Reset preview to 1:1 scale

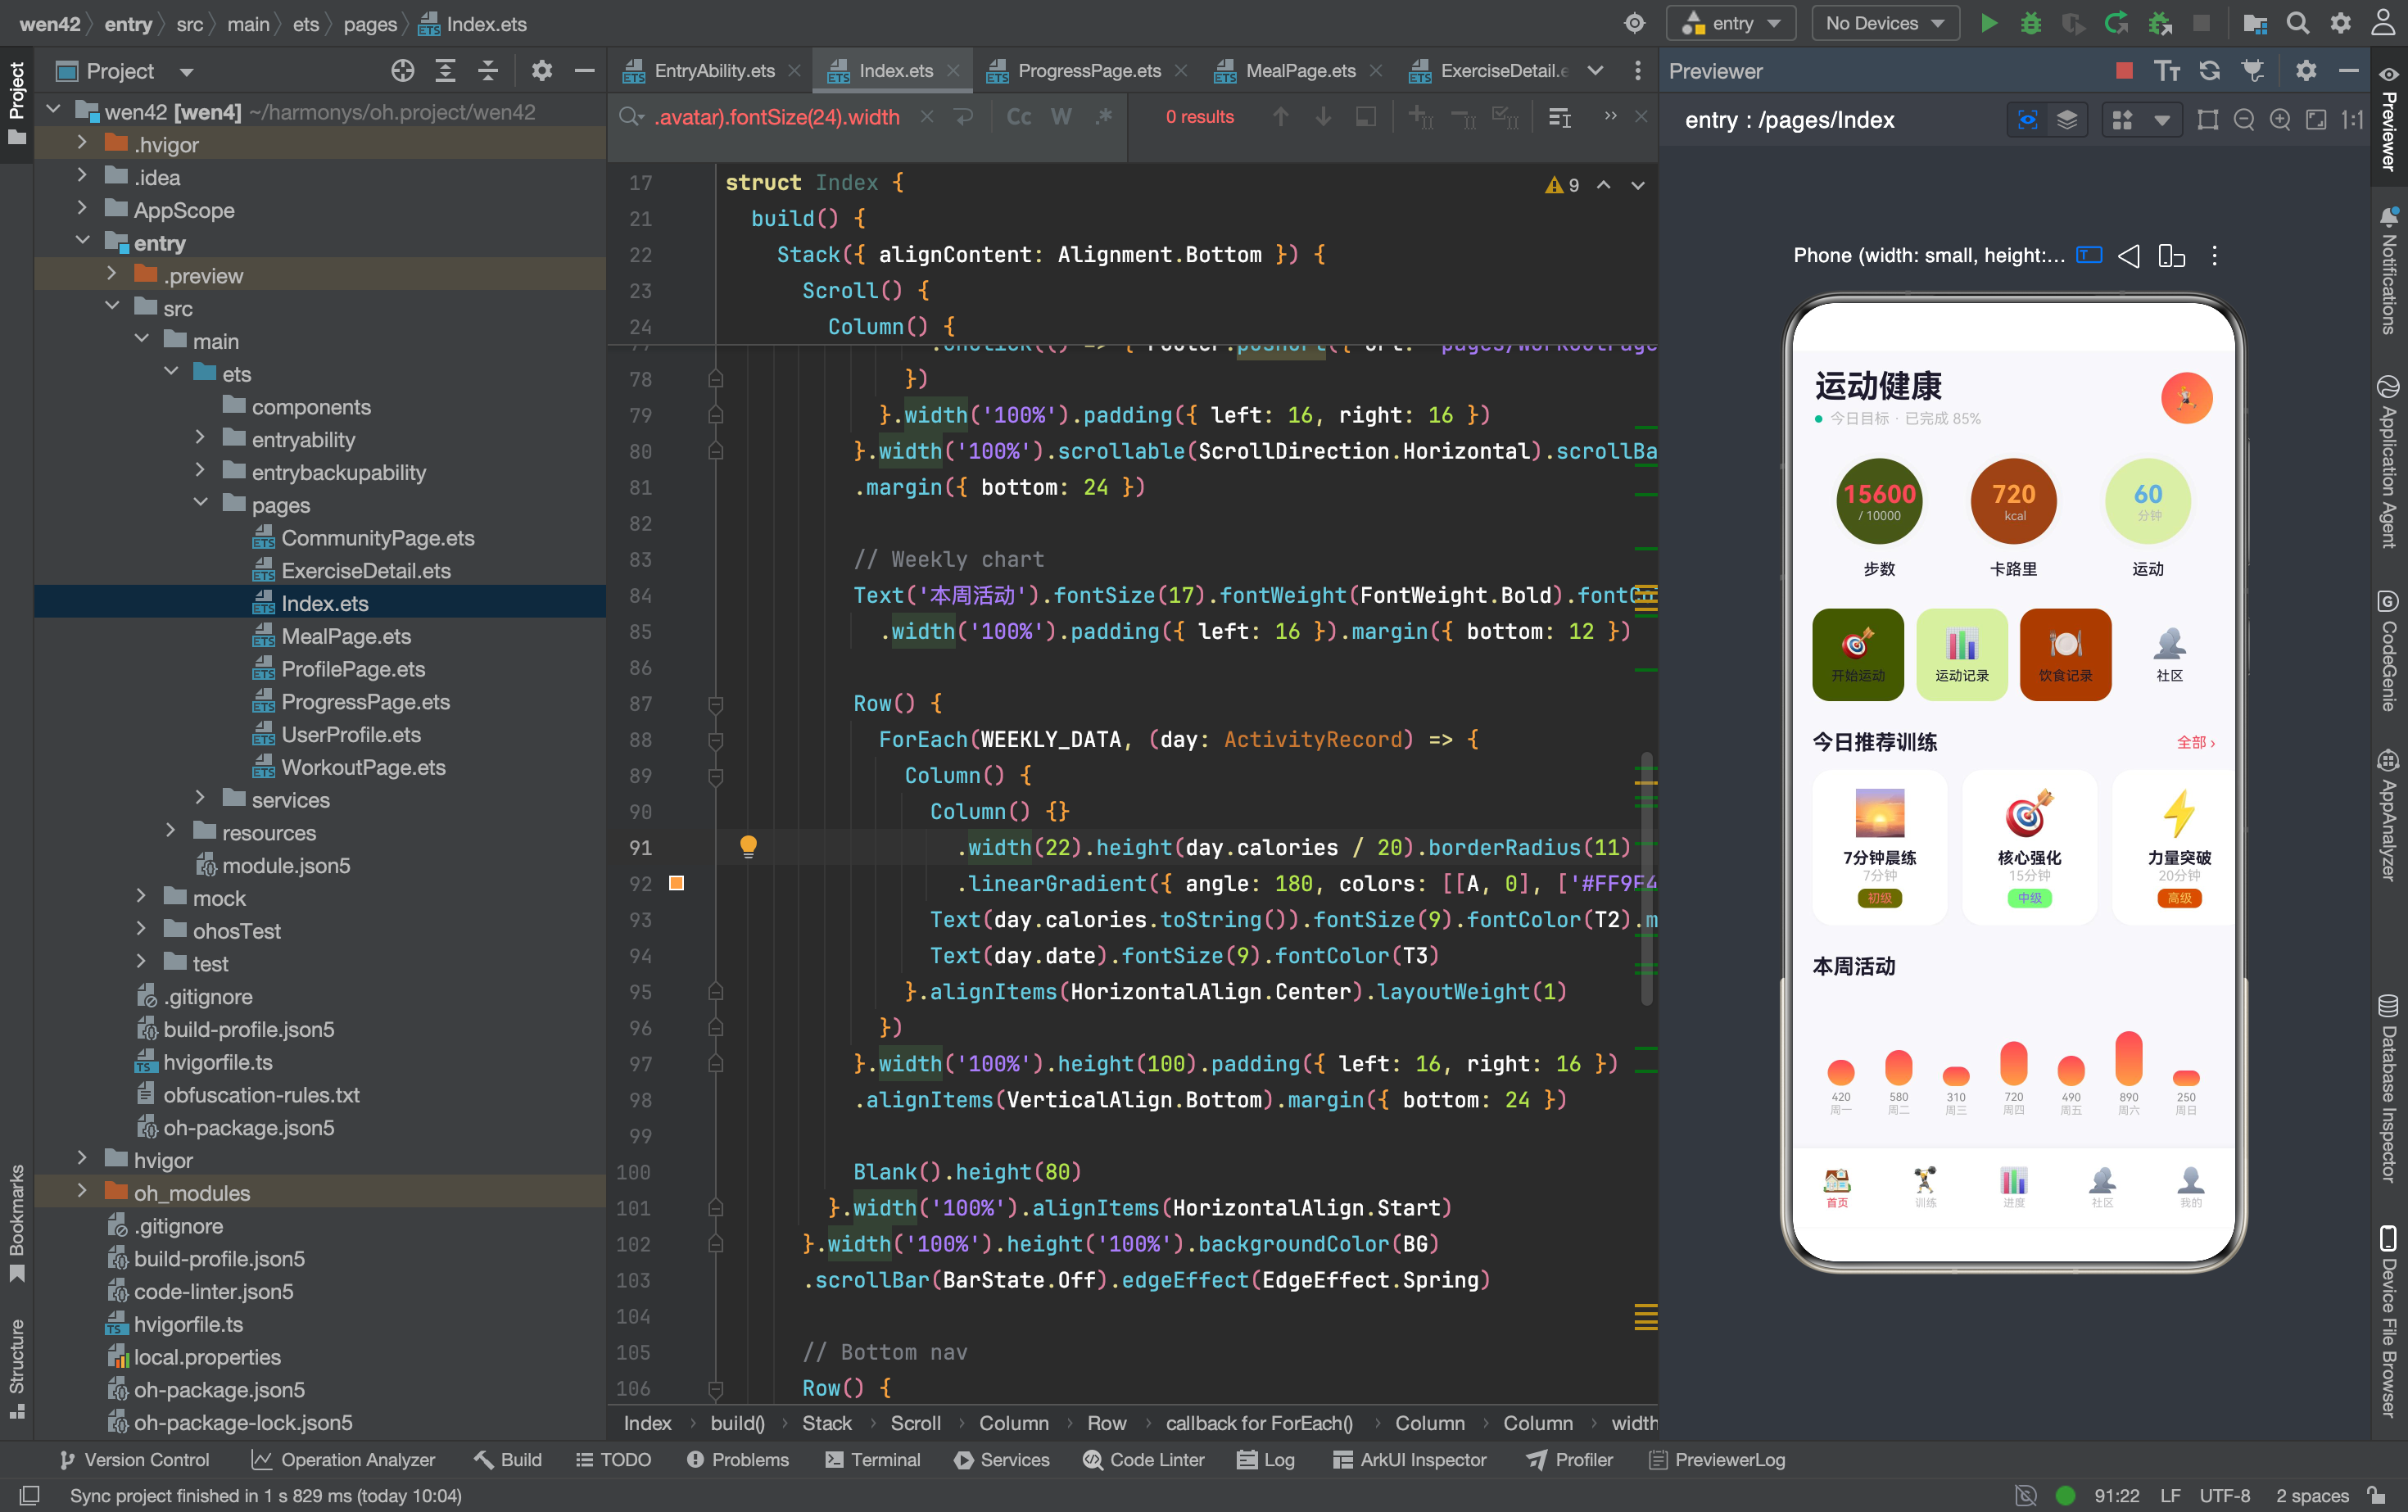click(2352, 120)
